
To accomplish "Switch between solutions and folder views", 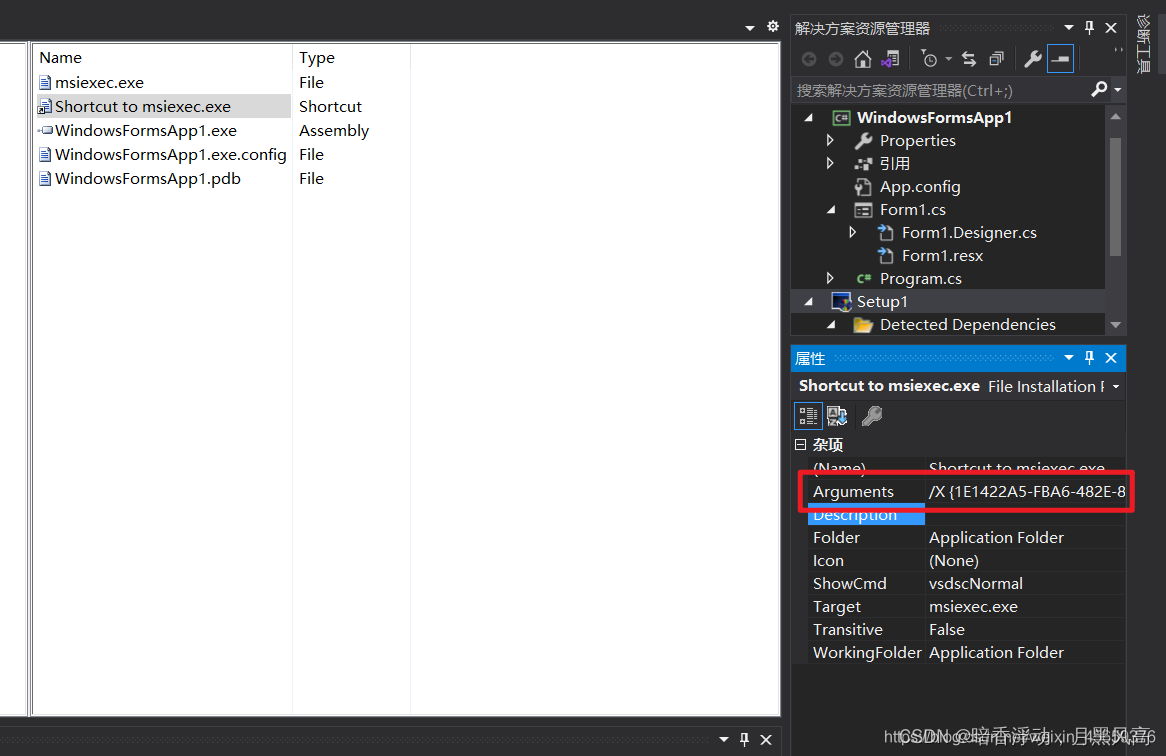I will 890,59.
